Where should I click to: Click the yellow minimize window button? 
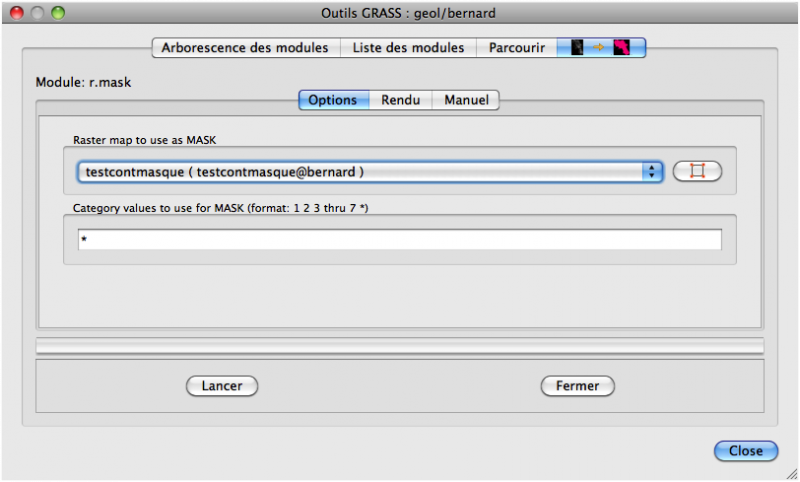click(37, 12)
